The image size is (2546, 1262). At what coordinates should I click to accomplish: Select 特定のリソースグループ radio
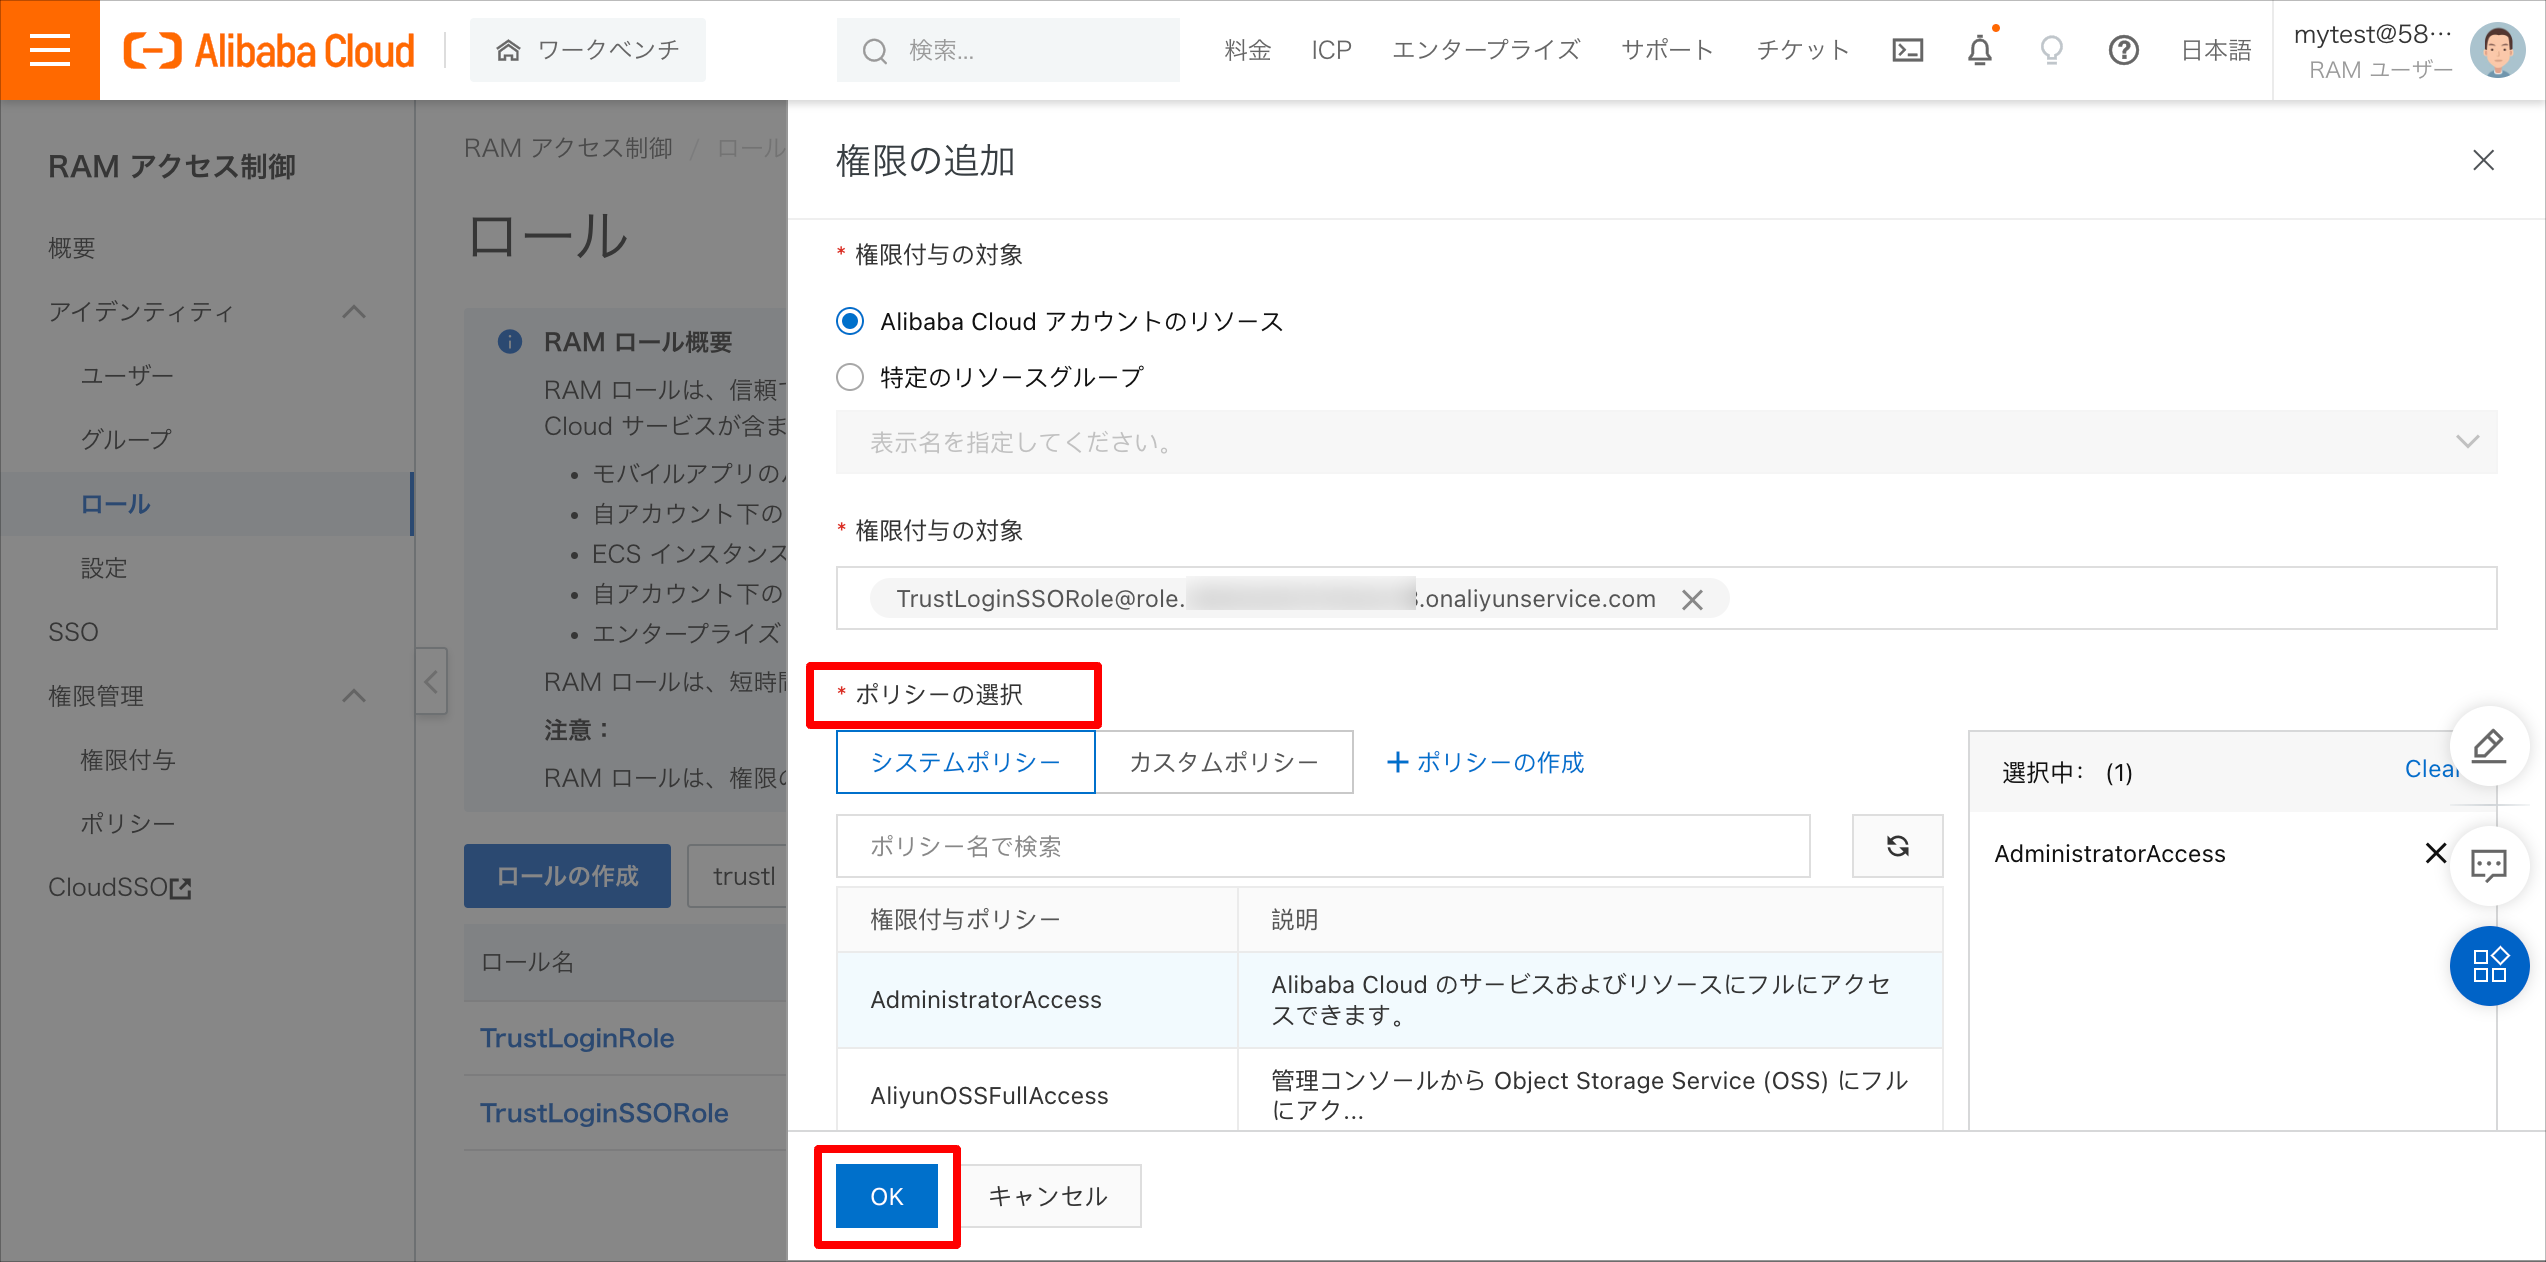coord(850,377)
